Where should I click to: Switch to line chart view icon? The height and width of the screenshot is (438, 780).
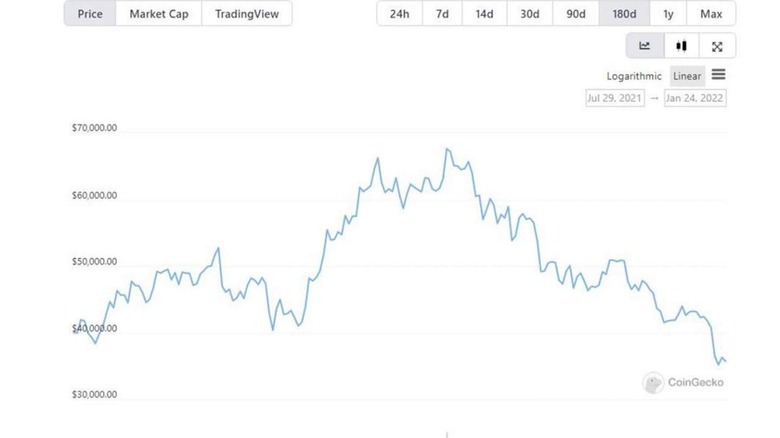coord(645,46)
